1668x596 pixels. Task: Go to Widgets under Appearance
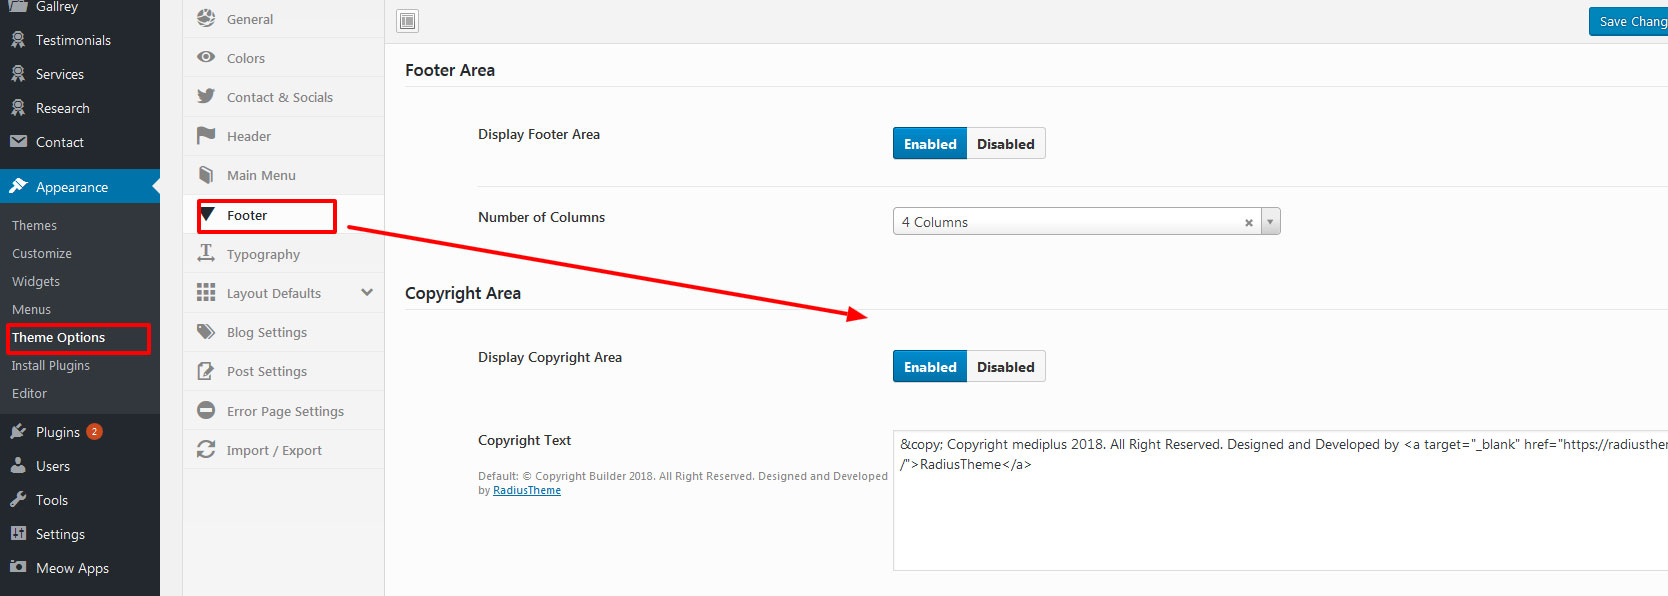(x=36, y=281)
